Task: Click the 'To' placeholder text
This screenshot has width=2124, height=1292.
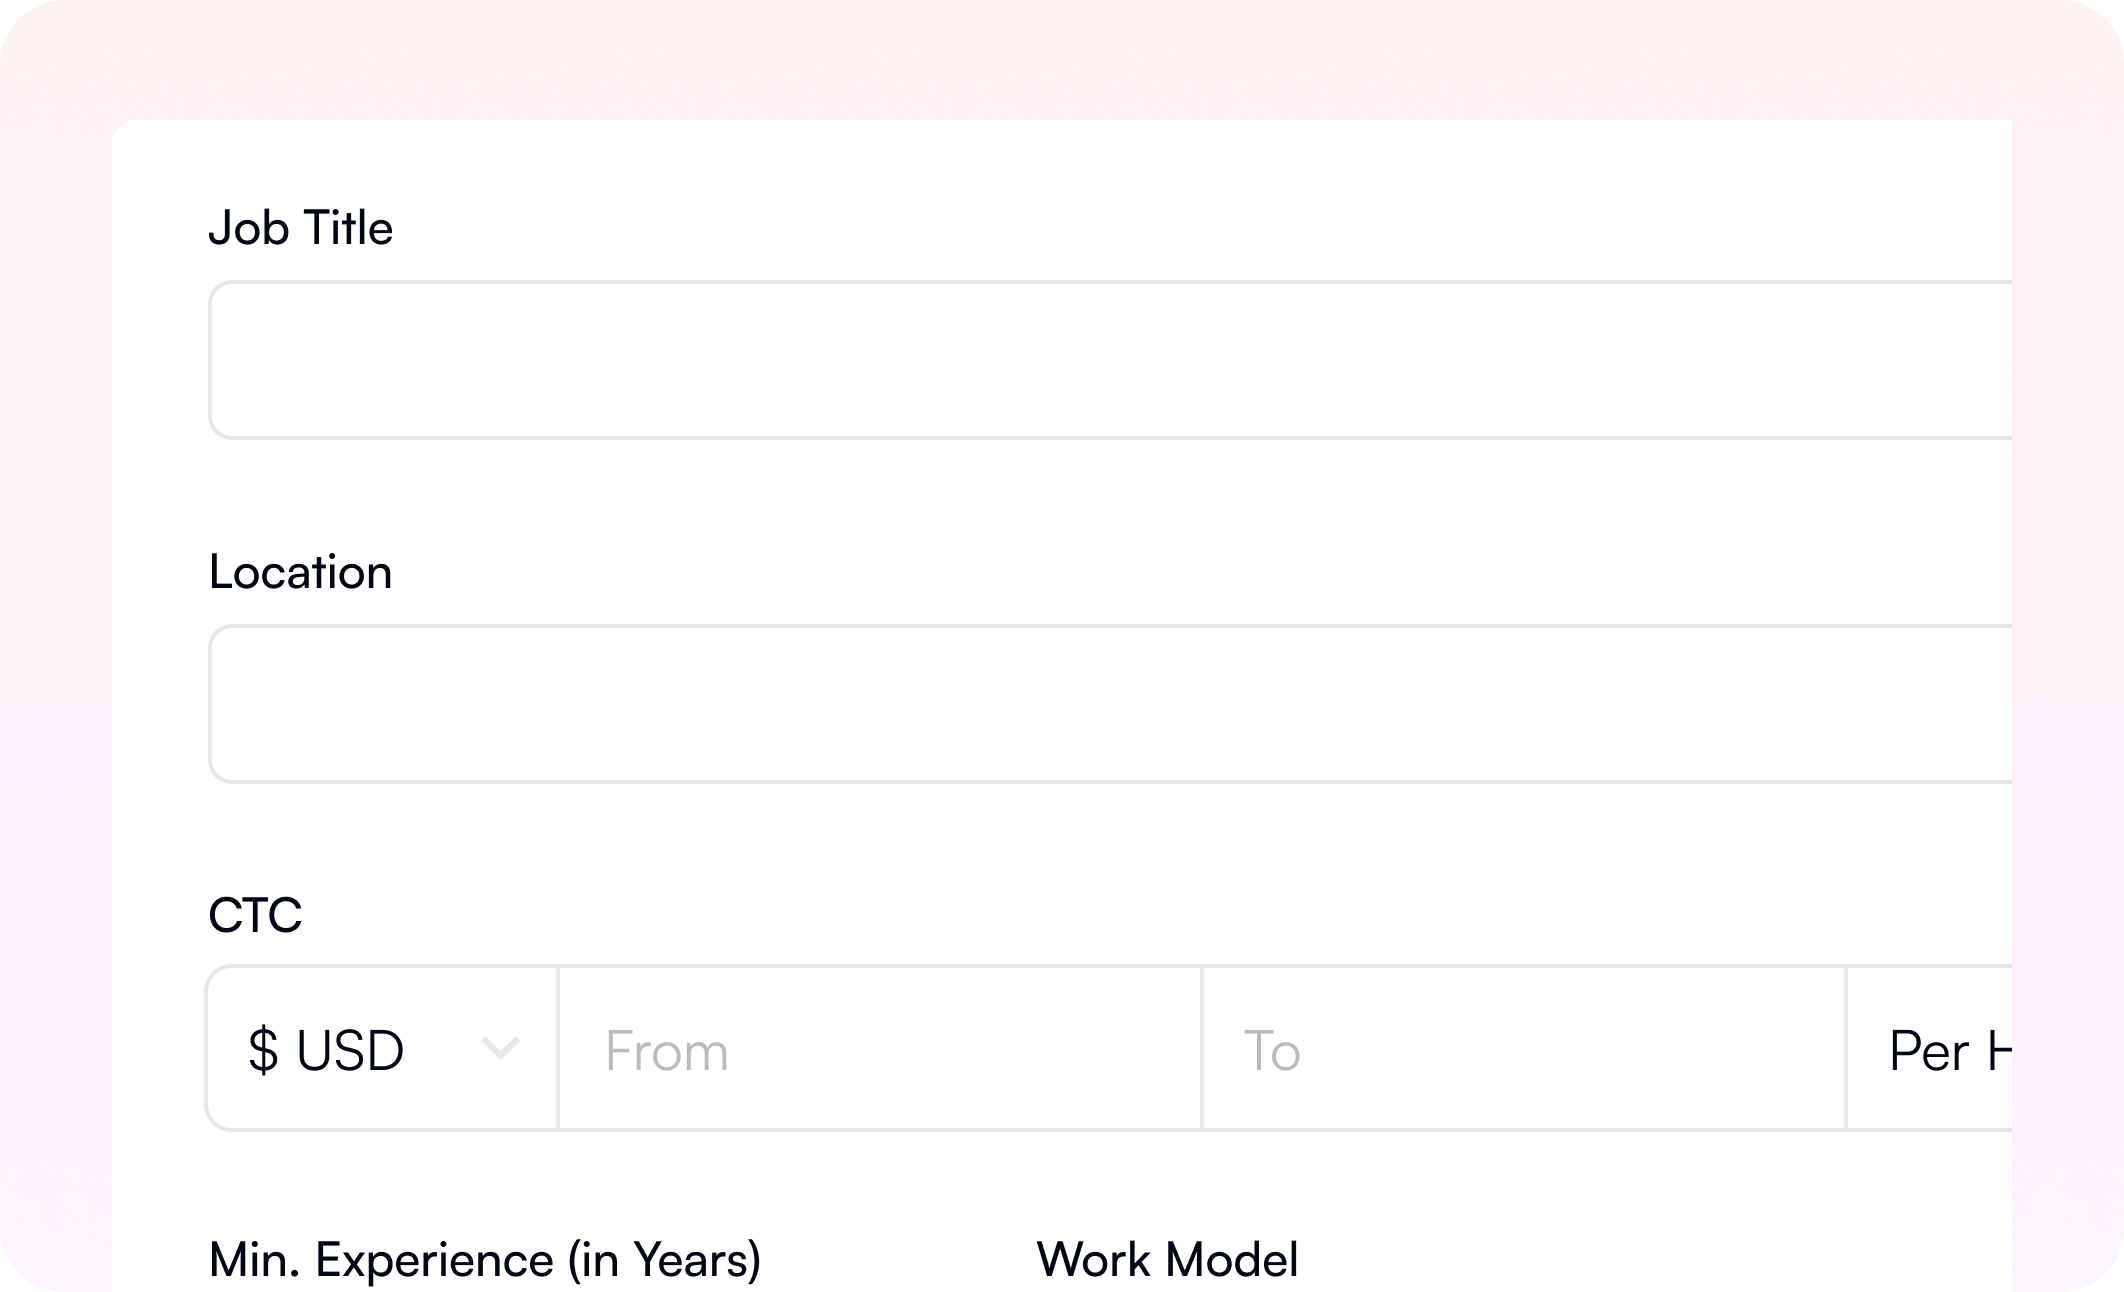Action: (x=1271, y=1052)
